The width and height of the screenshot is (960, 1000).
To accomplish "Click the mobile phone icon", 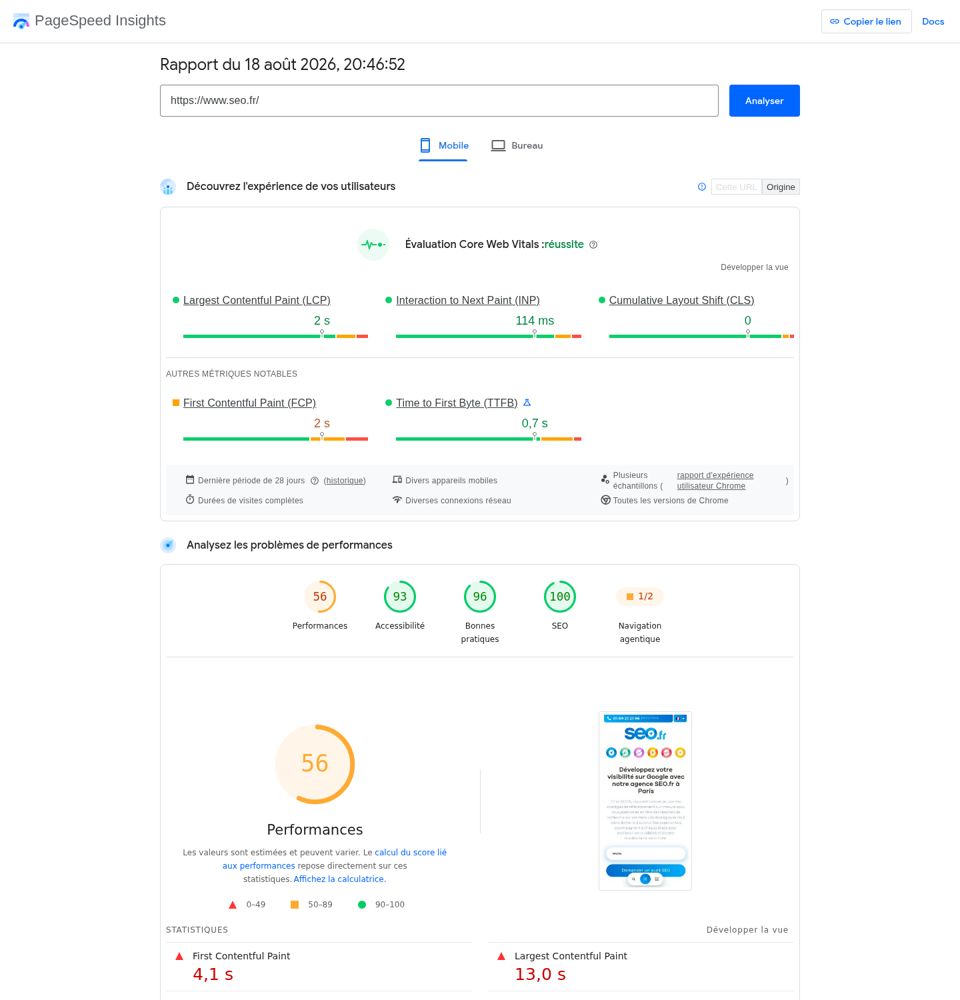I will pos(425,145).
